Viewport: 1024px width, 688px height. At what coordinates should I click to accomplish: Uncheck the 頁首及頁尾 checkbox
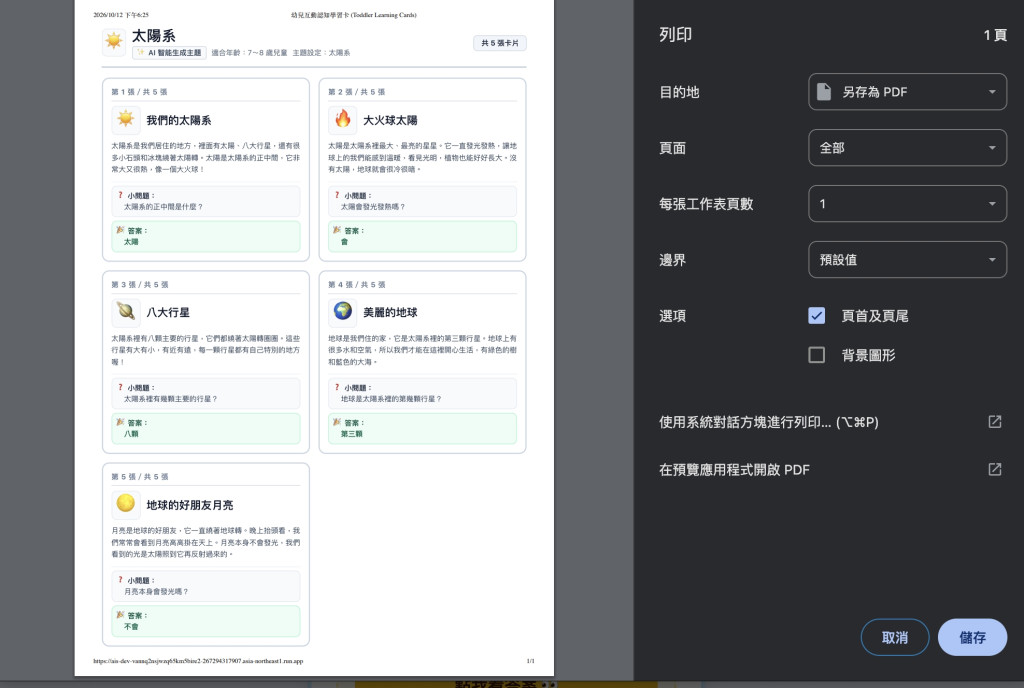click(816, 316)
